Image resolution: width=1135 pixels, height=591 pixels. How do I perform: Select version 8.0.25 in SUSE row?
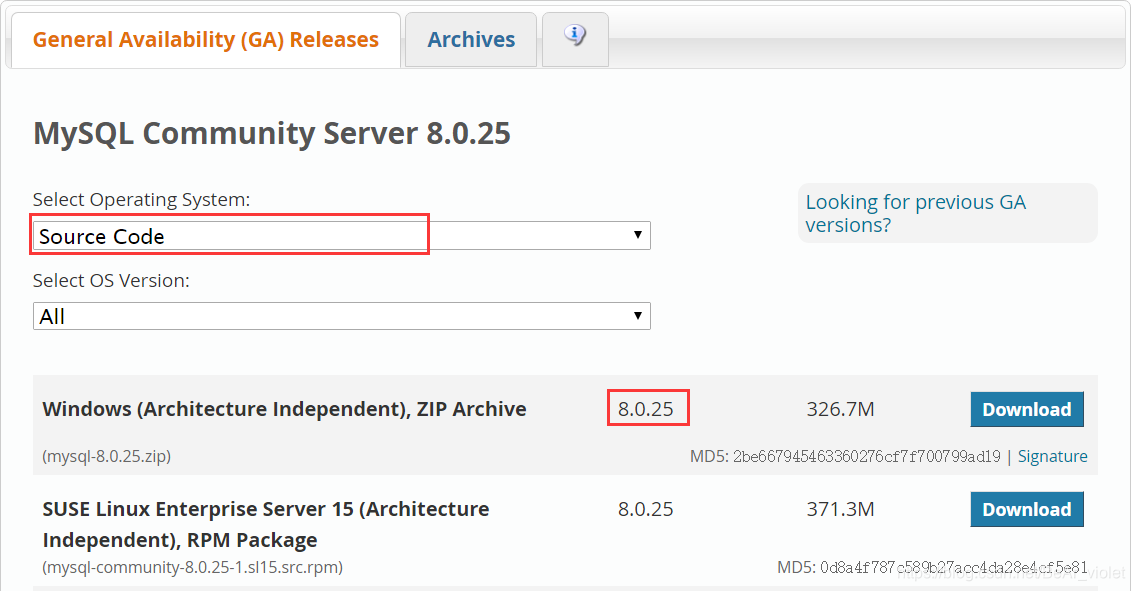tap(646, 509)
